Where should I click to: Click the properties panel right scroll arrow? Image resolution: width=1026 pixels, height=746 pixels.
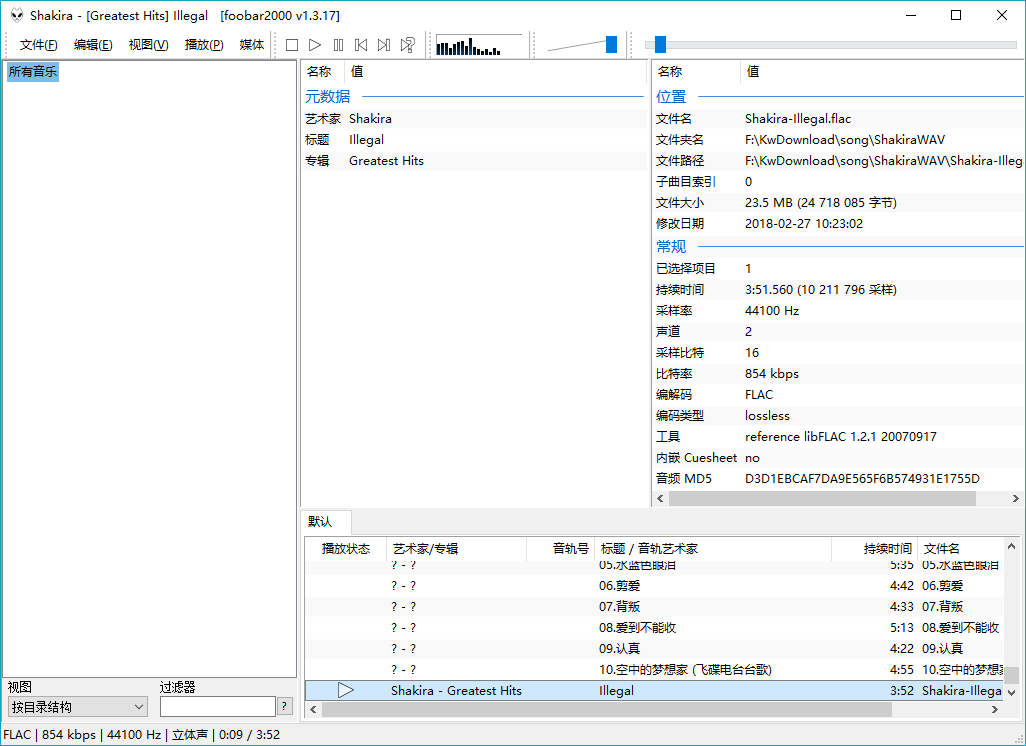[x=1016, y=499]
